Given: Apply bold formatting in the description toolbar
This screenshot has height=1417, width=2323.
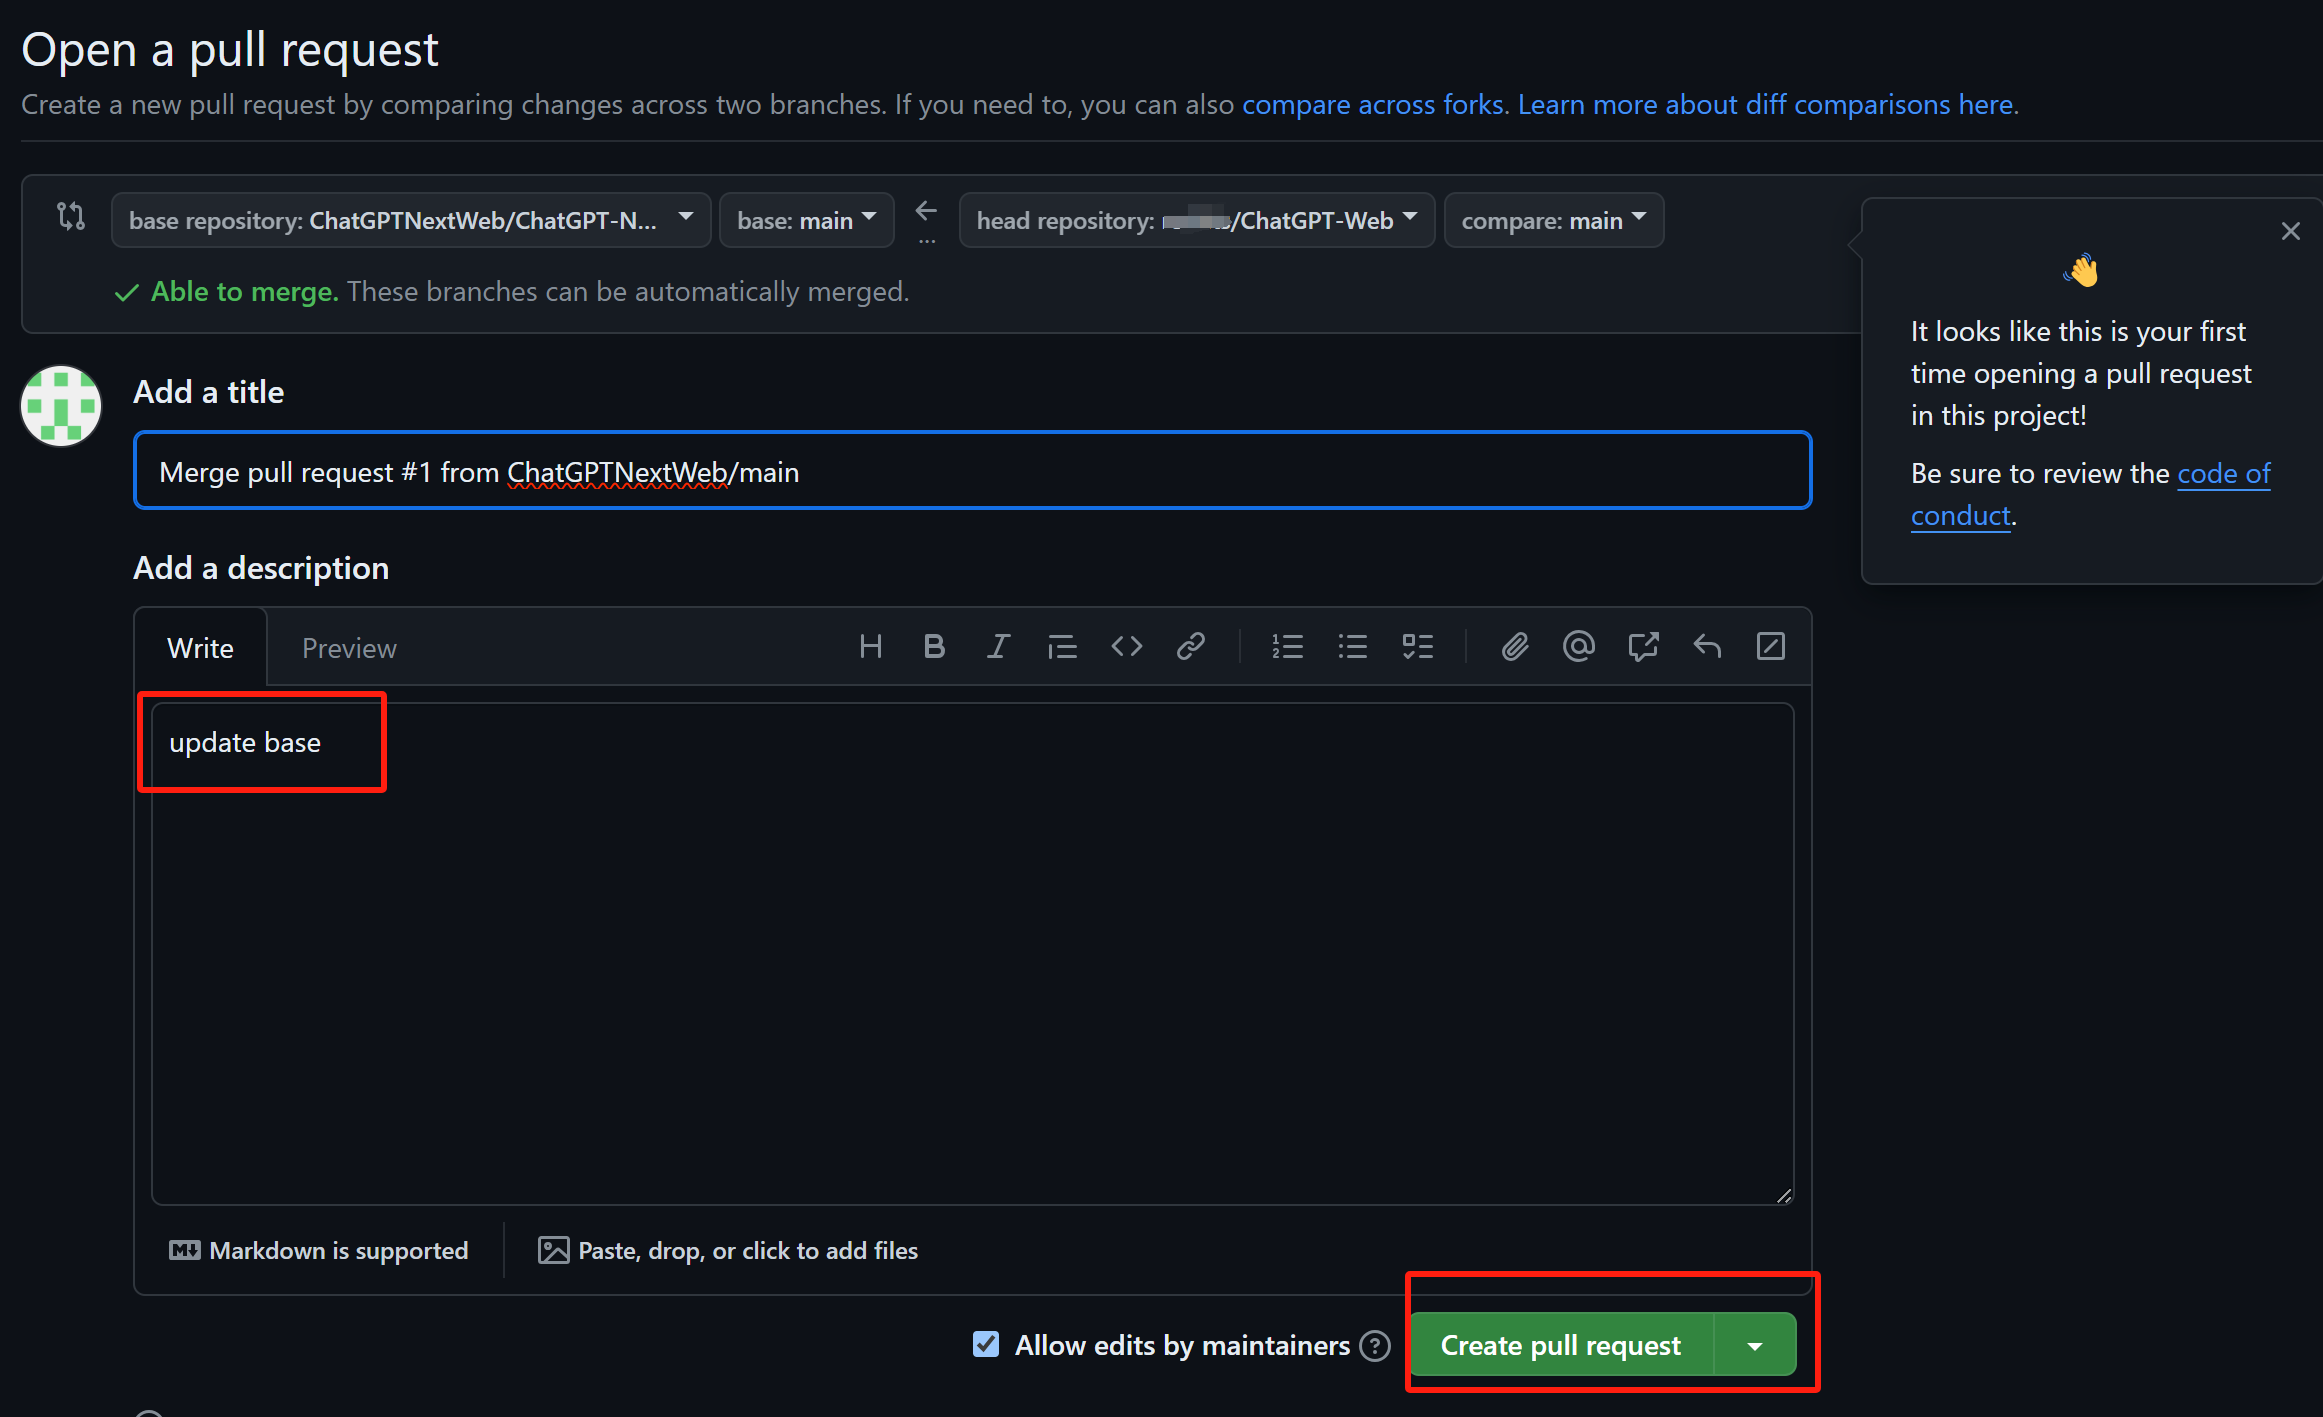Looking at the screenshot, I should 934,647.
